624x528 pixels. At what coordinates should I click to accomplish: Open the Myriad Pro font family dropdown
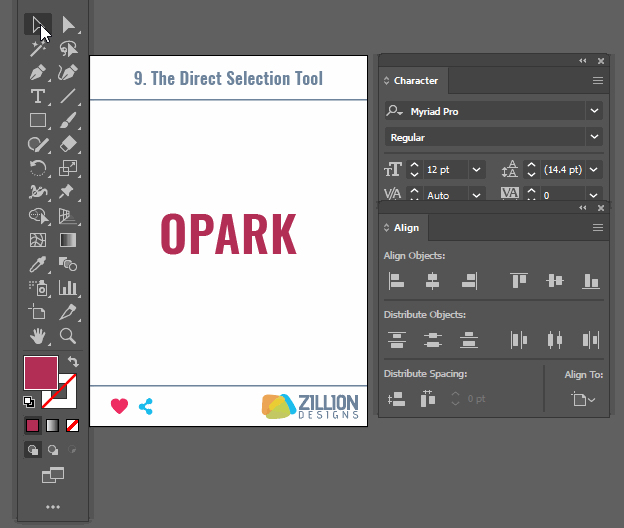coord(595,111)
